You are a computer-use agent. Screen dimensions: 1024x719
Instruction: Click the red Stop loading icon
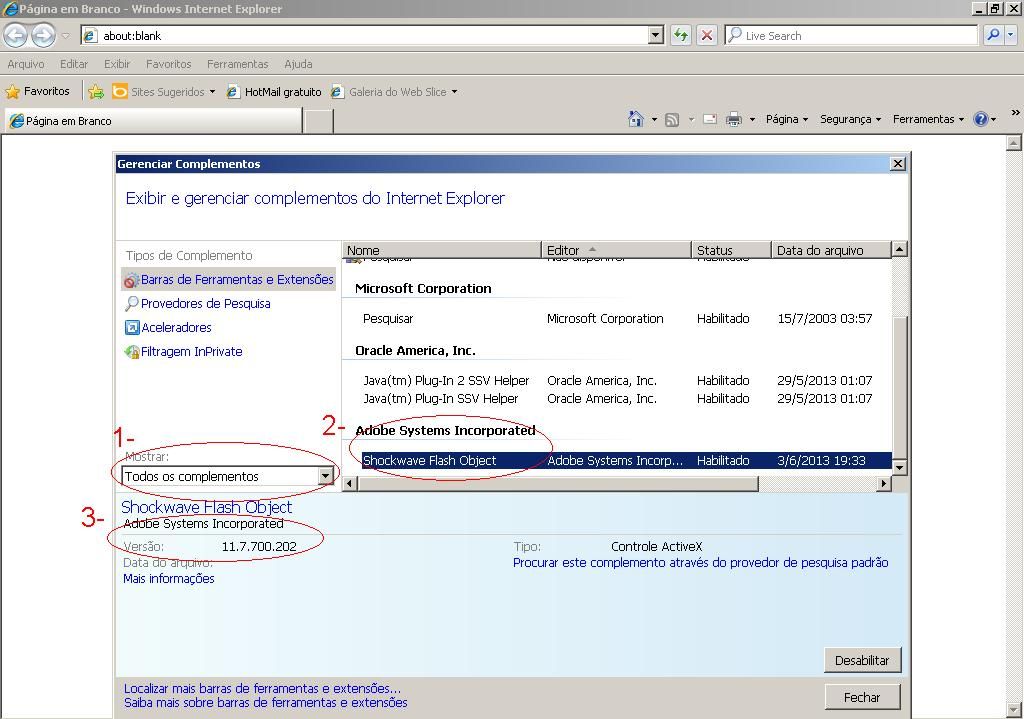[707, 35]
